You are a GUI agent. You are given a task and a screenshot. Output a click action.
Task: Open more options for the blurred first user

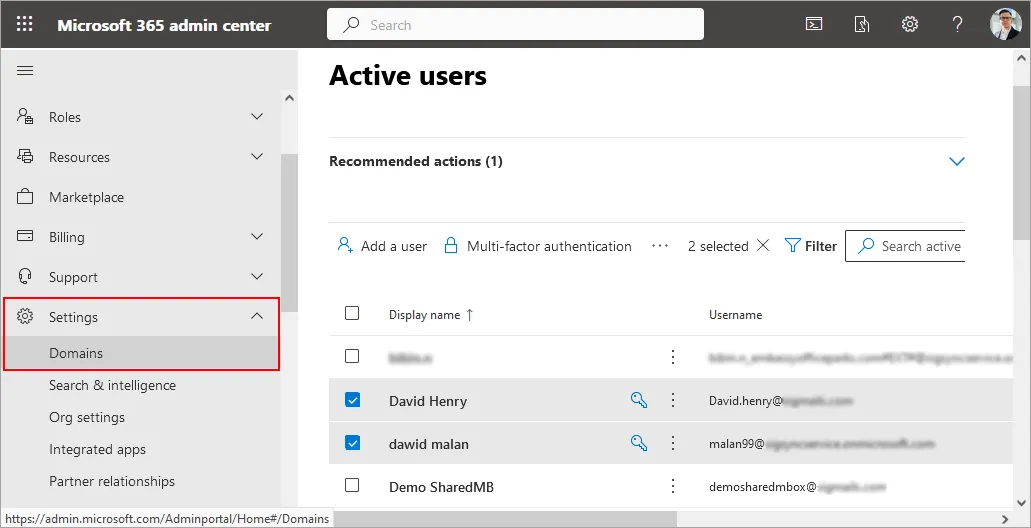point(673,356)
